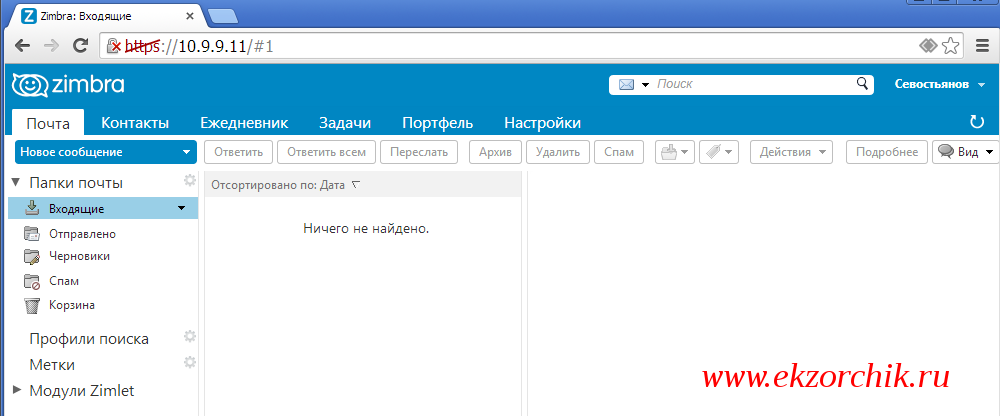Open the Mail folders gear options

point(189,181)
